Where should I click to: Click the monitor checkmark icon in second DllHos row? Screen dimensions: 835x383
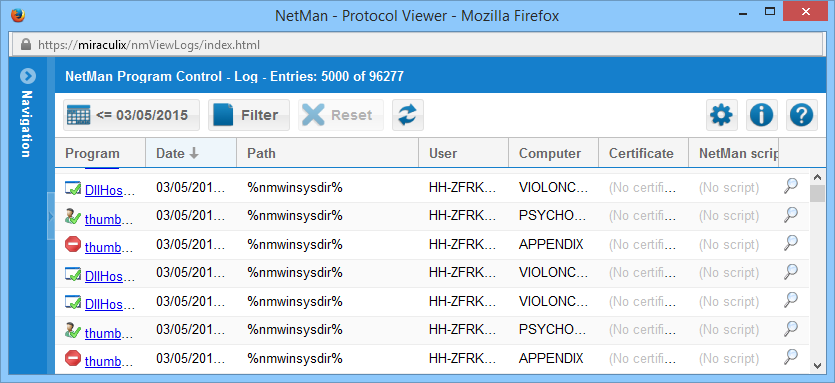[x=73, y=274]
